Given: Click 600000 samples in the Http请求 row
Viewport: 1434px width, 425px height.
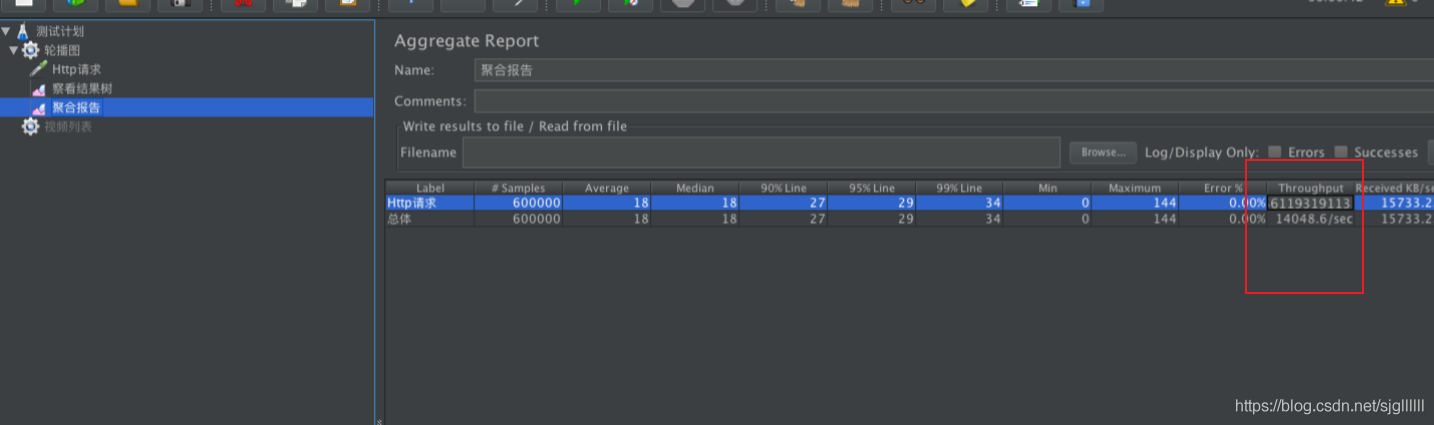Looking at the screenshot, I should (518, 203).
